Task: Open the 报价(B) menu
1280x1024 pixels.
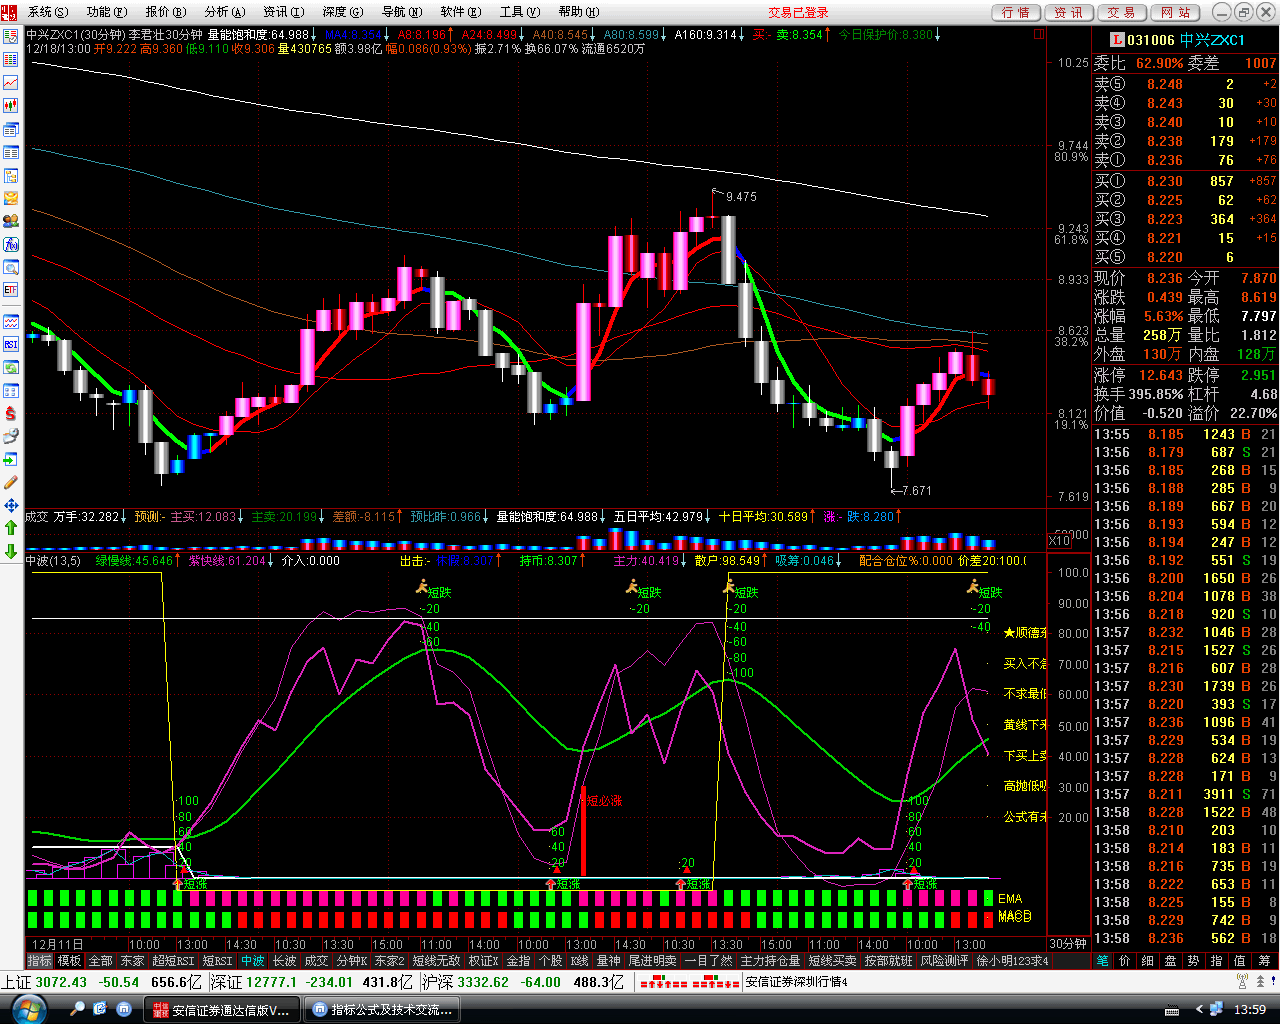Action: 165,12
